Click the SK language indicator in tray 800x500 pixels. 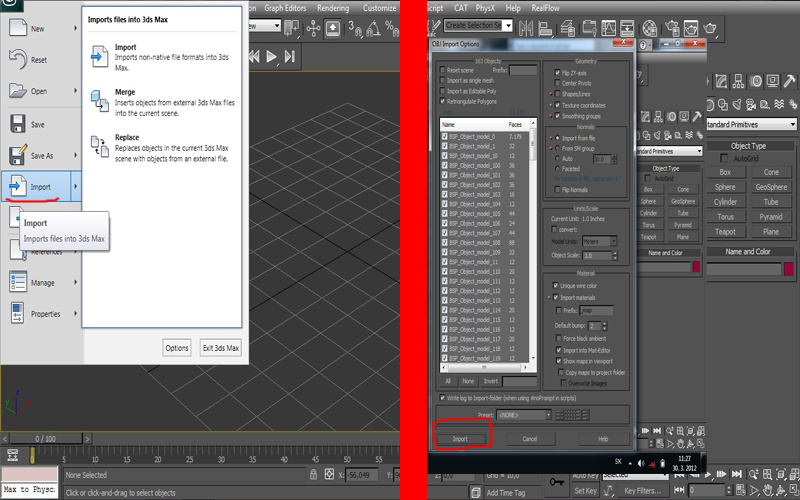point(618,462)
